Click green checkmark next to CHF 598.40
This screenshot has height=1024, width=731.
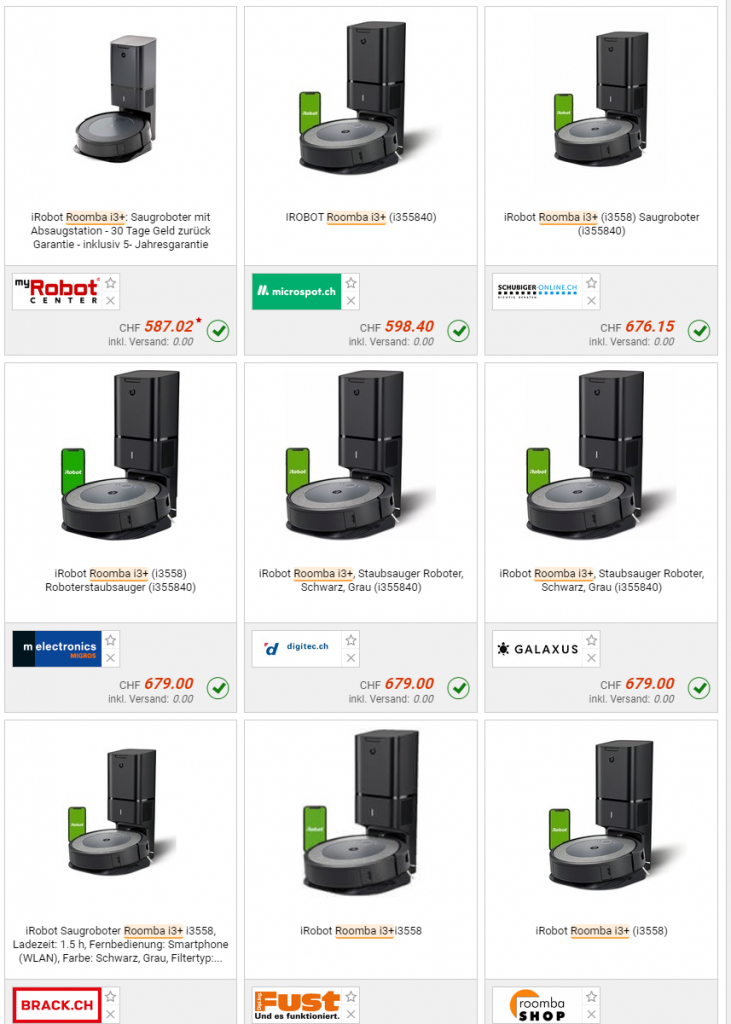[x=459, y=331]
